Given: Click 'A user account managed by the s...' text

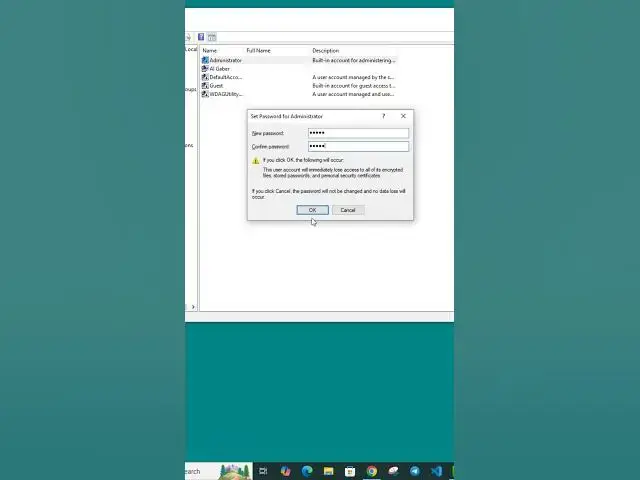Looking at the screenshot, I should click(353, 77).
